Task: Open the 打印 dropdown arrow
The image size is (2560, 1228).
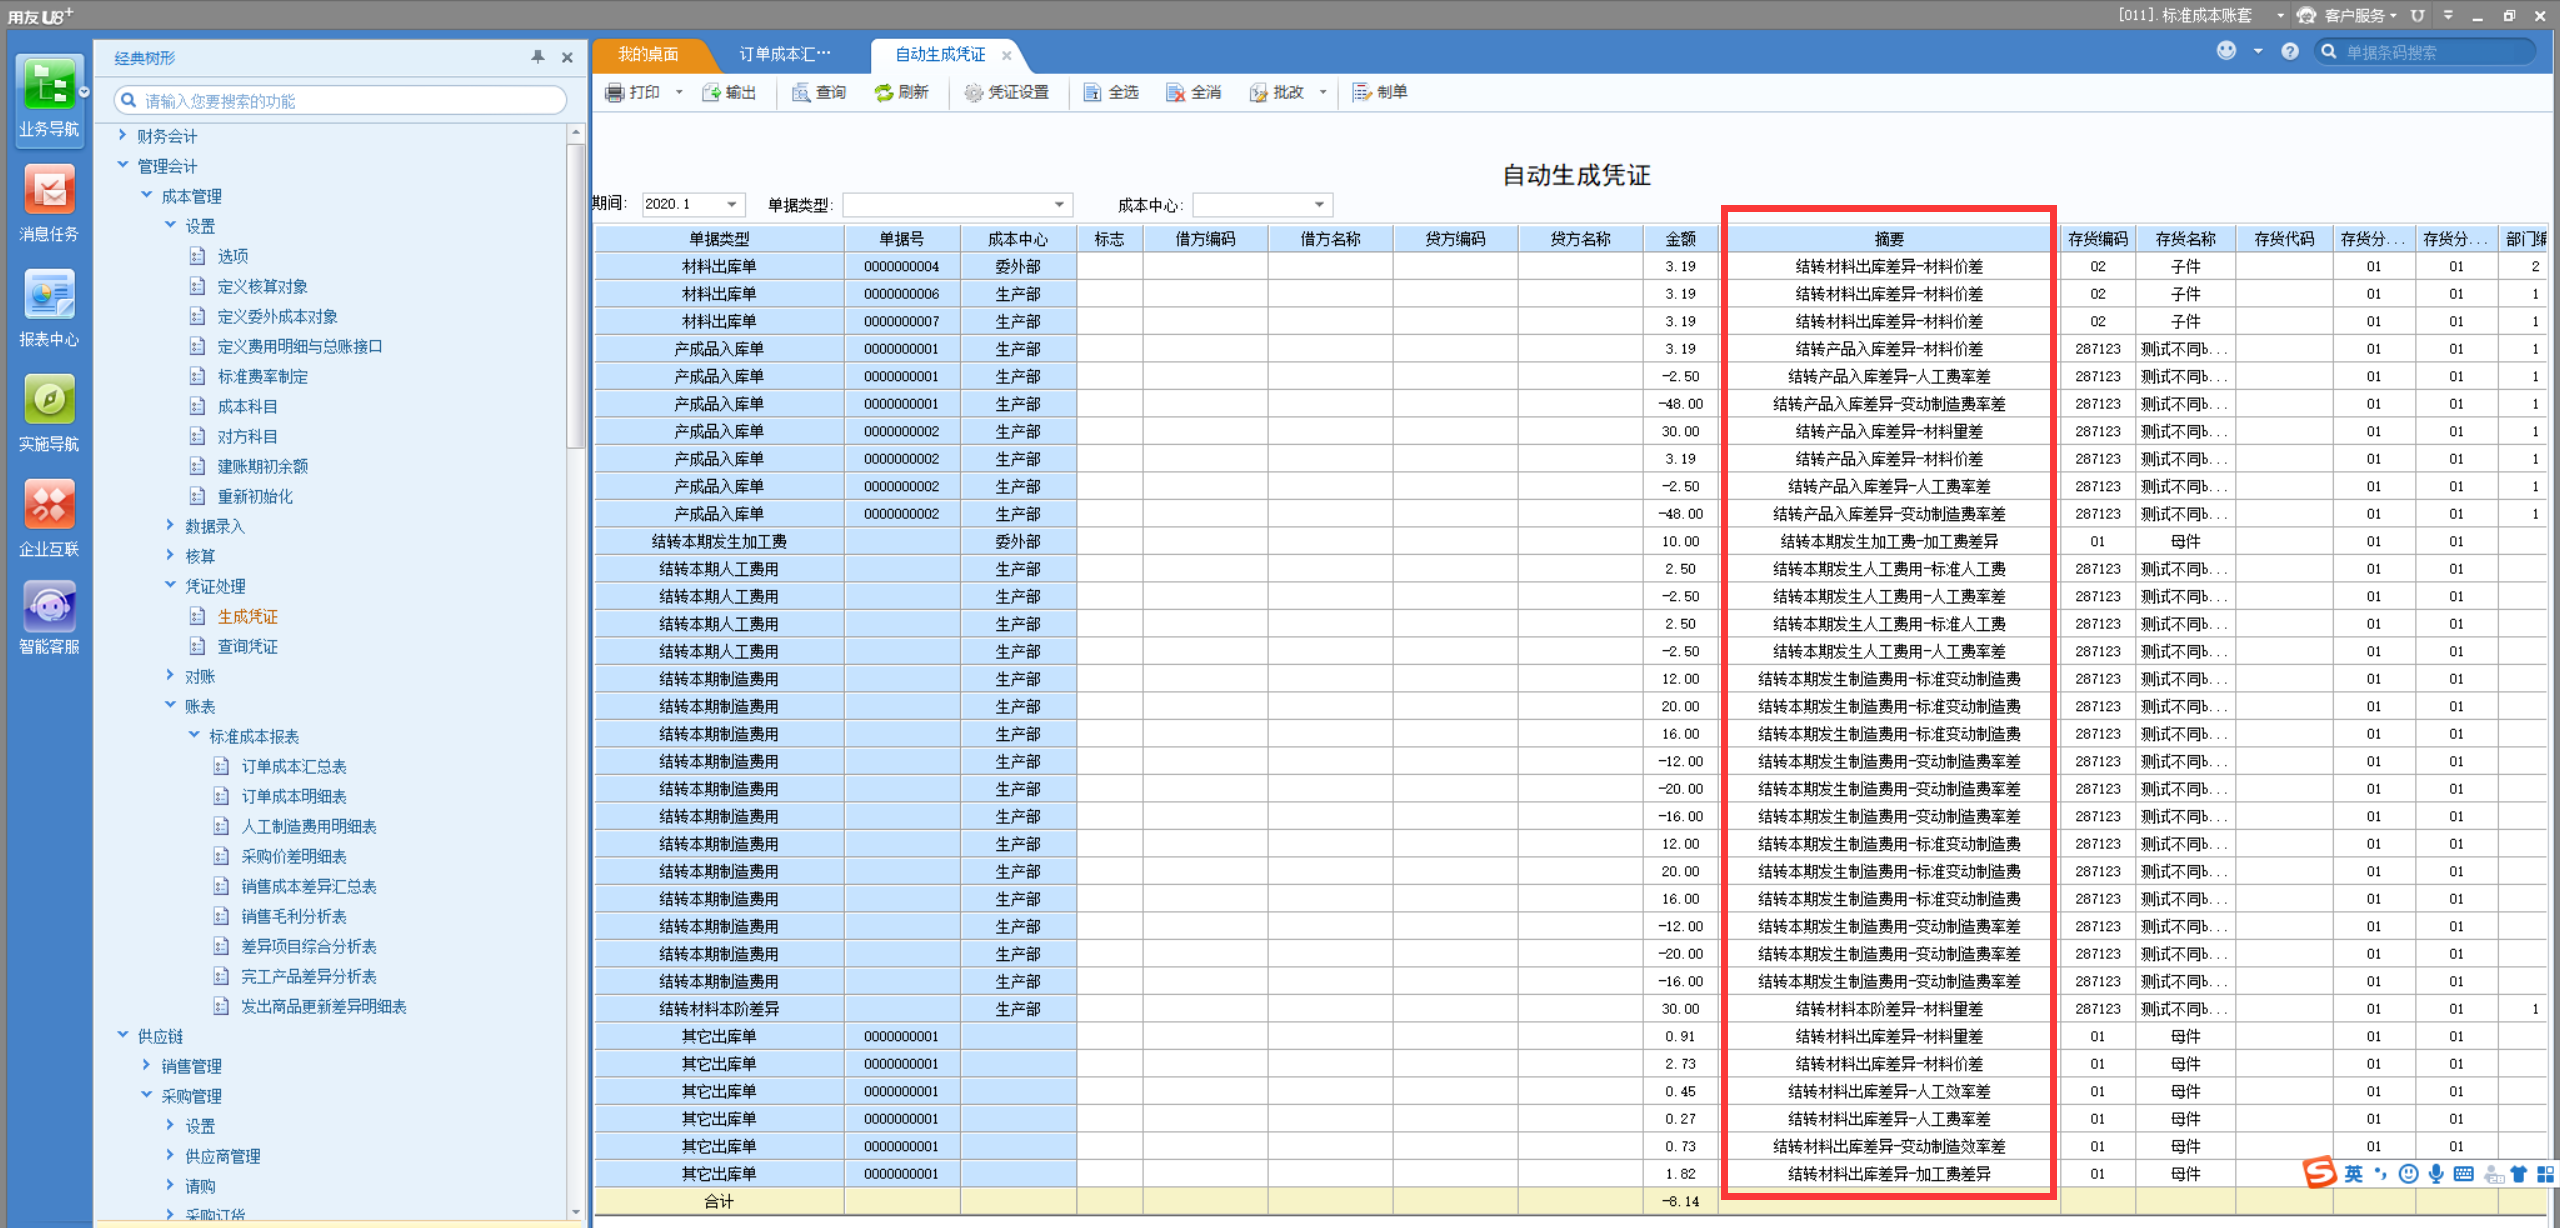Action: tap(679, 93)
